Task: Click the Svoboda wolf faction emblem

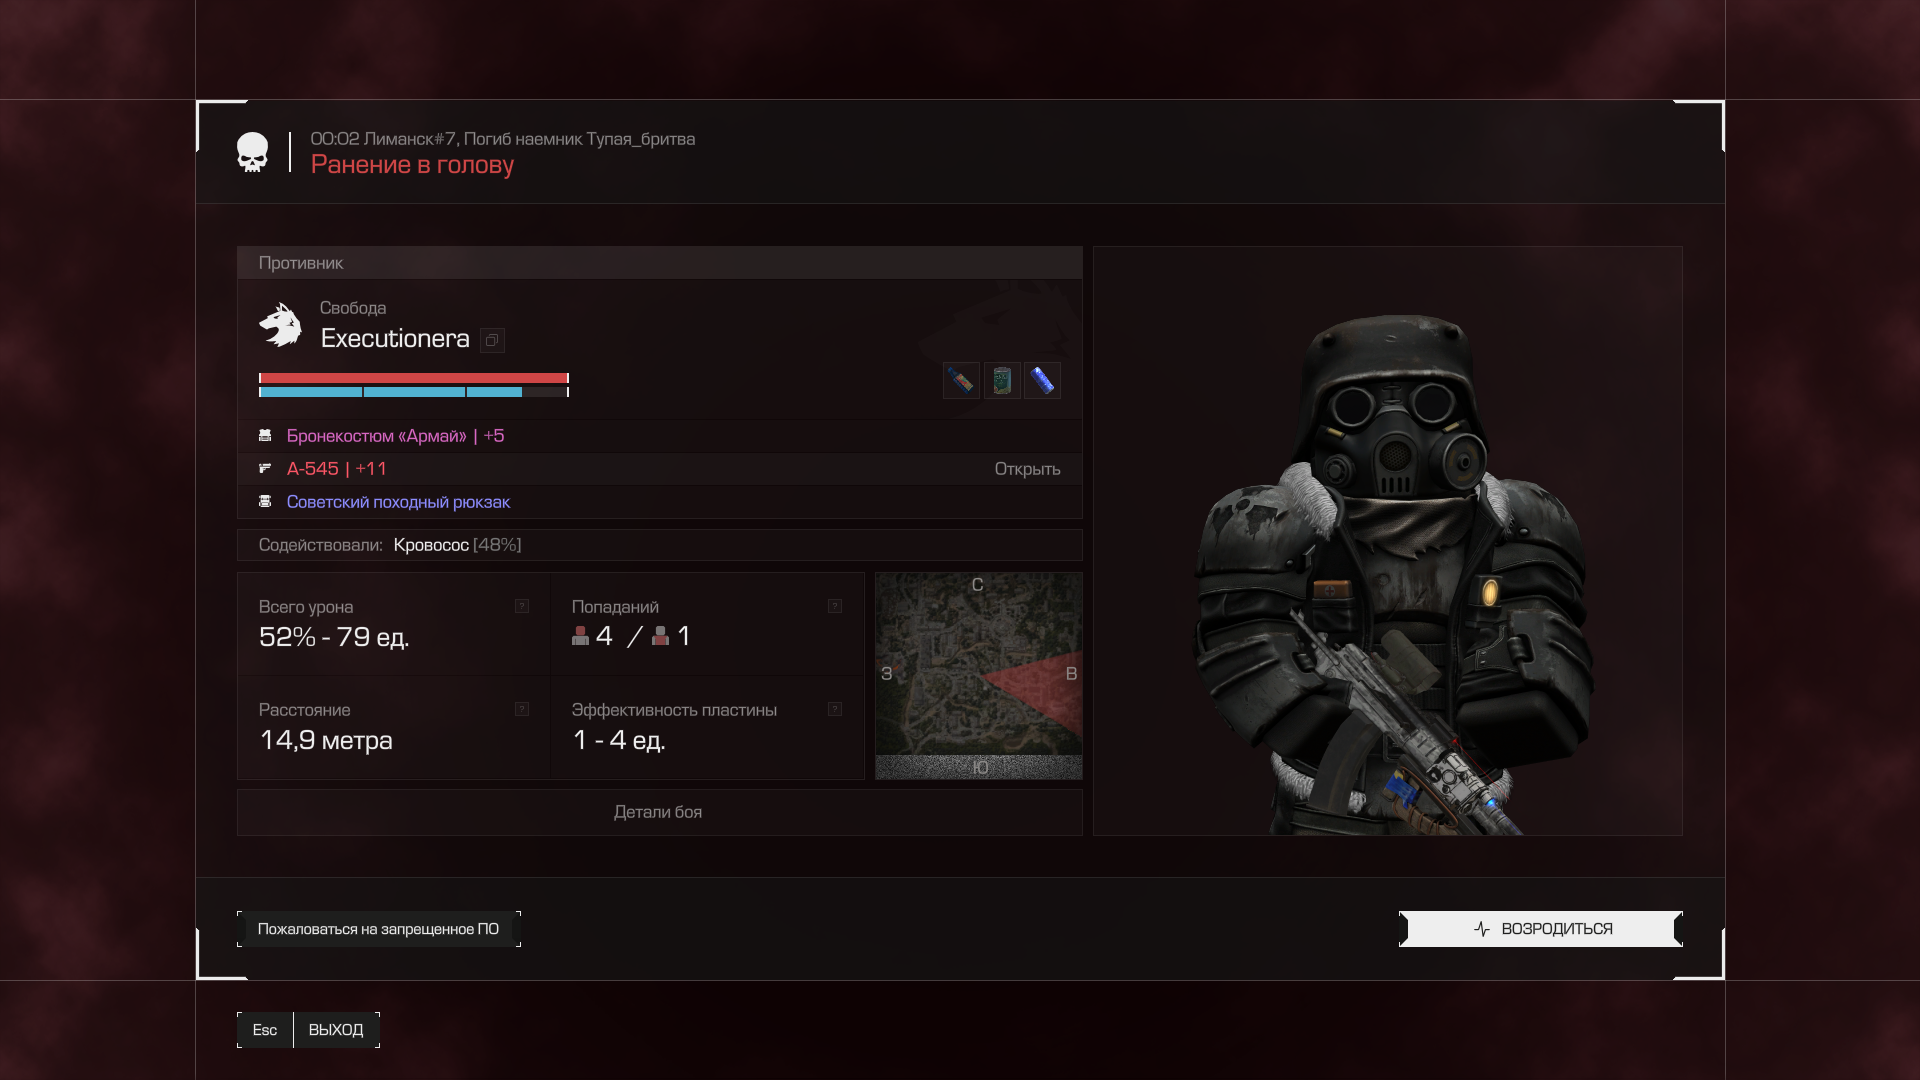Action: pos(280,325)
